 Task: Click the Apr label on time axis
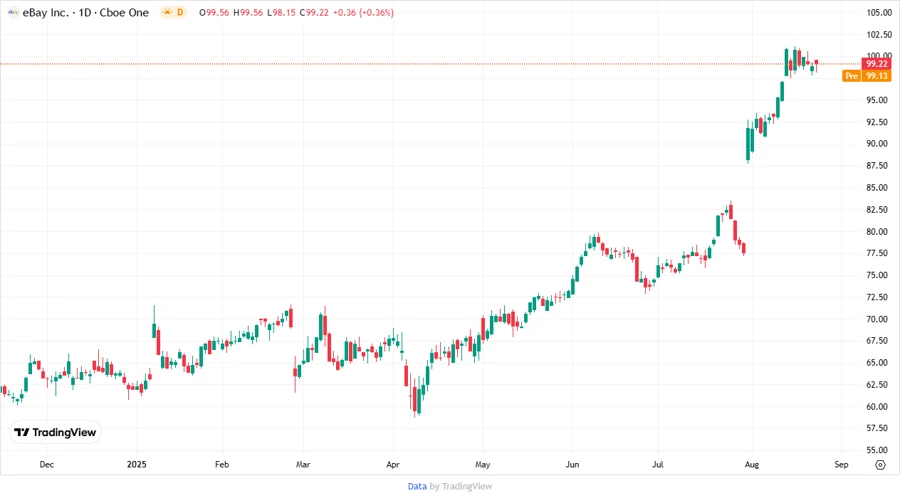393,464
